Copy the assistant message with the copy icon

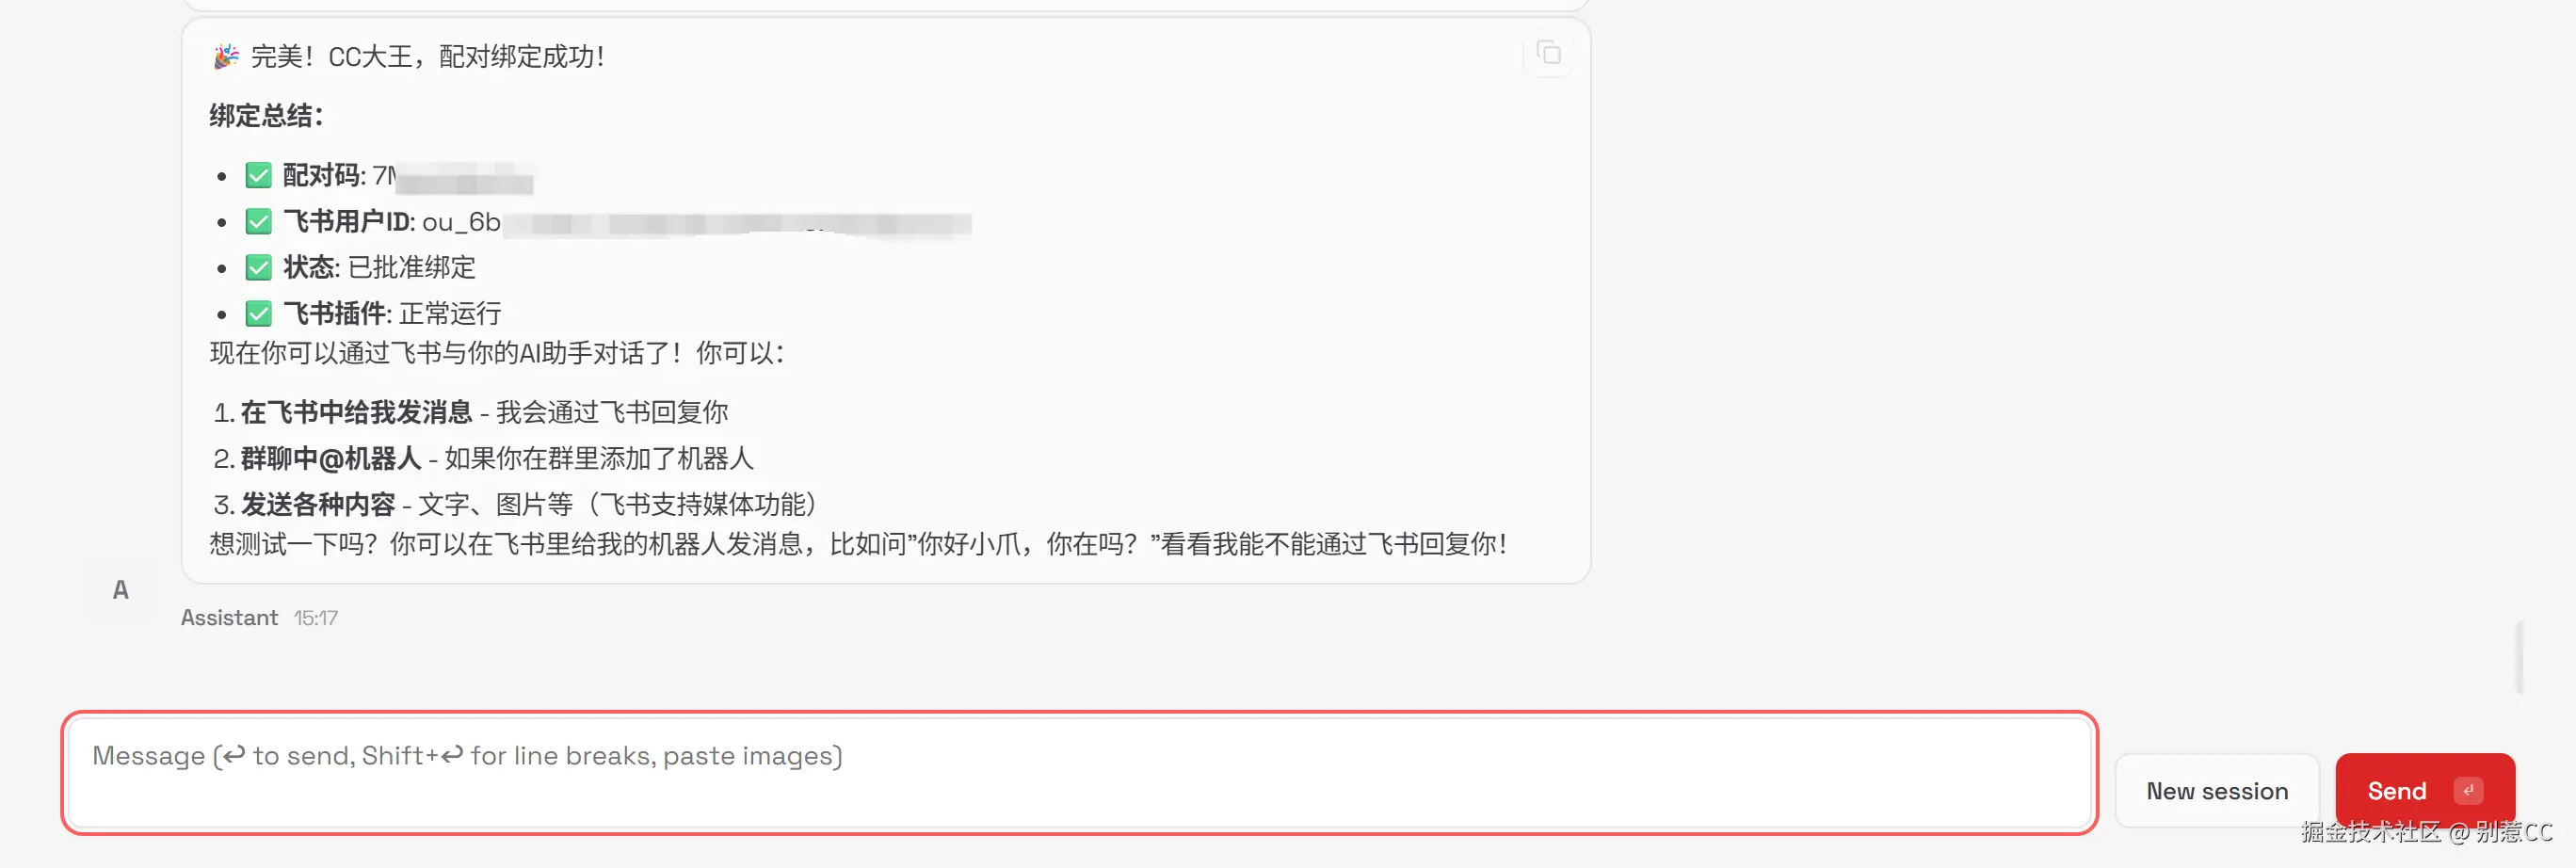1548,53
